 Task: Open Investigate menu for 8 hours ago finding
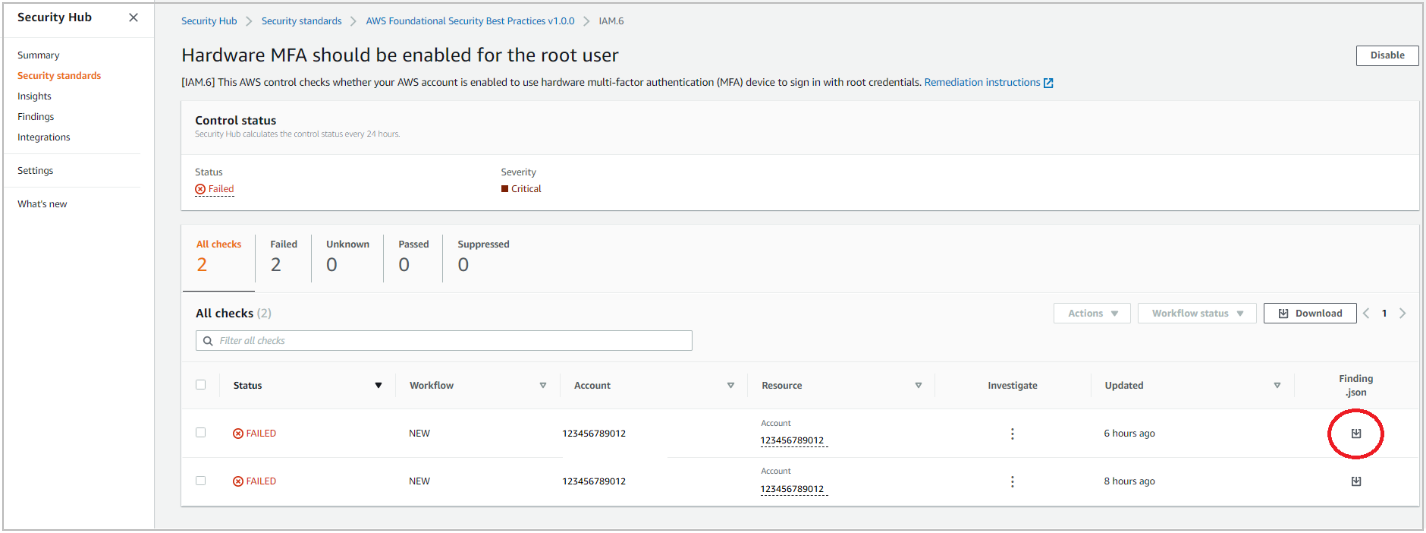(1012, 481)
